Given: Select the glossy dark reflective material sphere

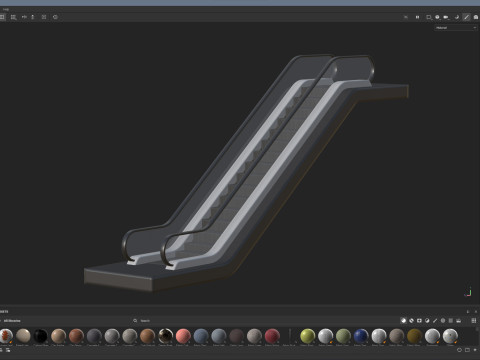Looking at the screenshot, I should click(x=165, y=336).
